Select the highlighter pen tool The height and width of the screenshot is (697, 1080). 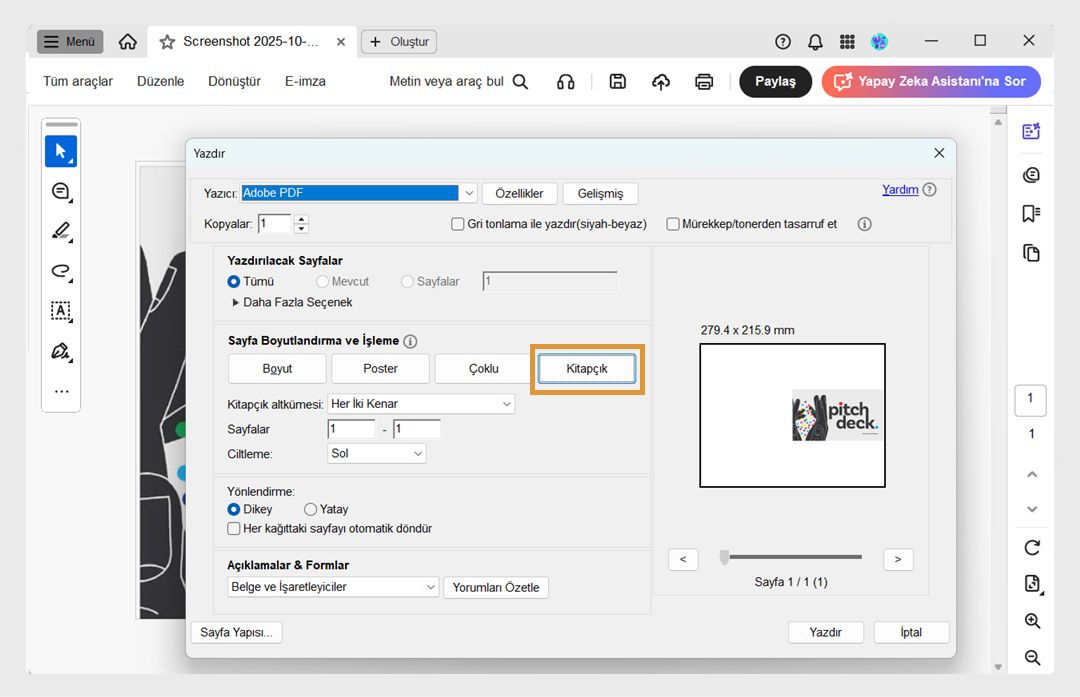[61, 231]
